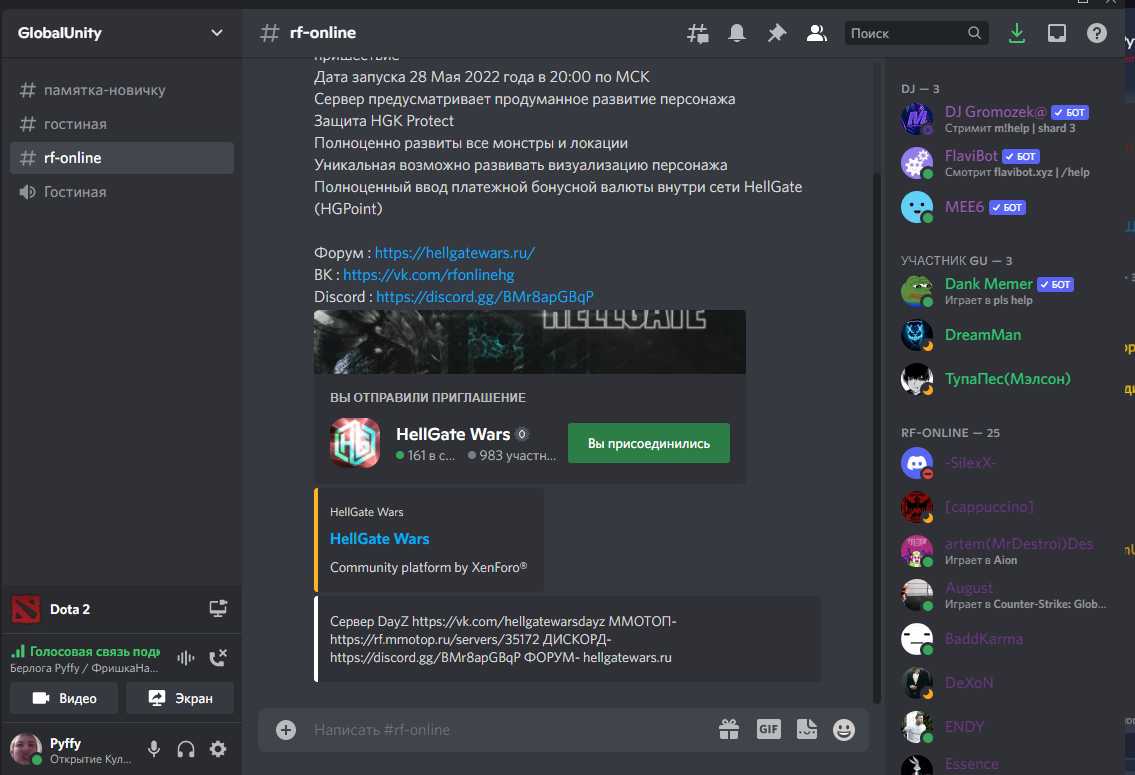Open the Help question mark icon
Image resolution: width=1135 pixels, height=775 pixels.
pos(1097,33)
